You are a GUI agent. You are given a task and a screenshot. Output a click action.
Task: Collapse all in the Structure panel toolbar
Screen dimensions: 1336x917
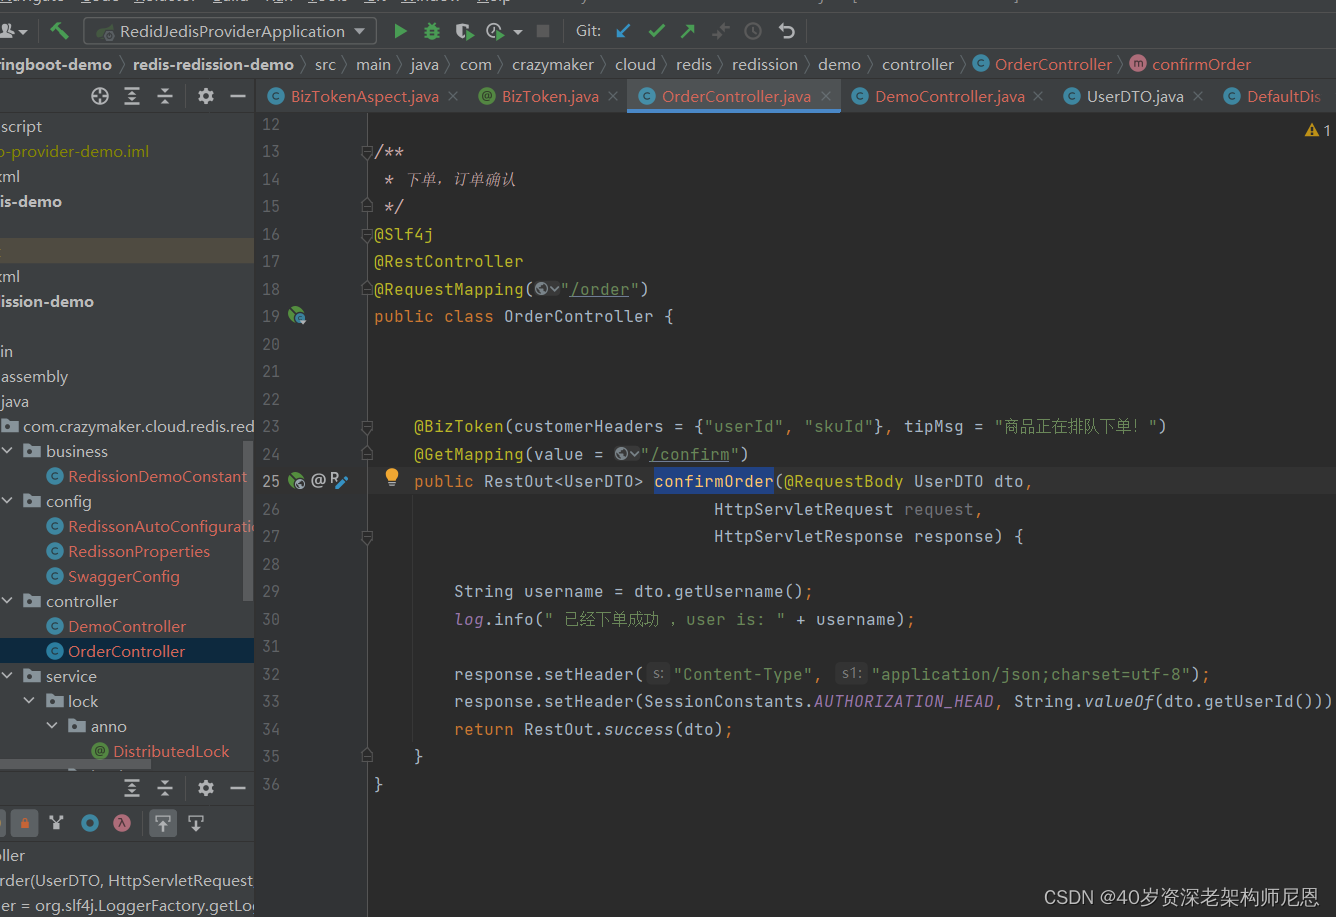[165, 788]
